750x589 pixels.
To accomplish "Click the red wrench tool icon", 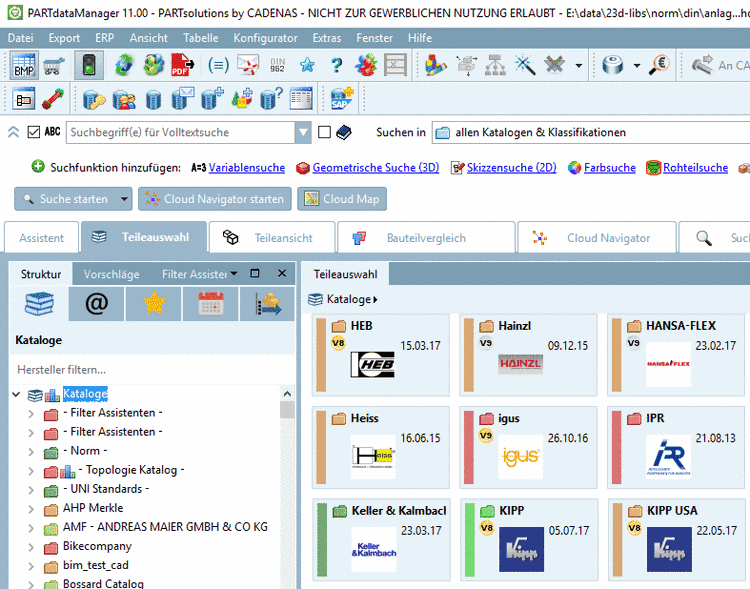I will pyautogui.click(x=53, y=100).
